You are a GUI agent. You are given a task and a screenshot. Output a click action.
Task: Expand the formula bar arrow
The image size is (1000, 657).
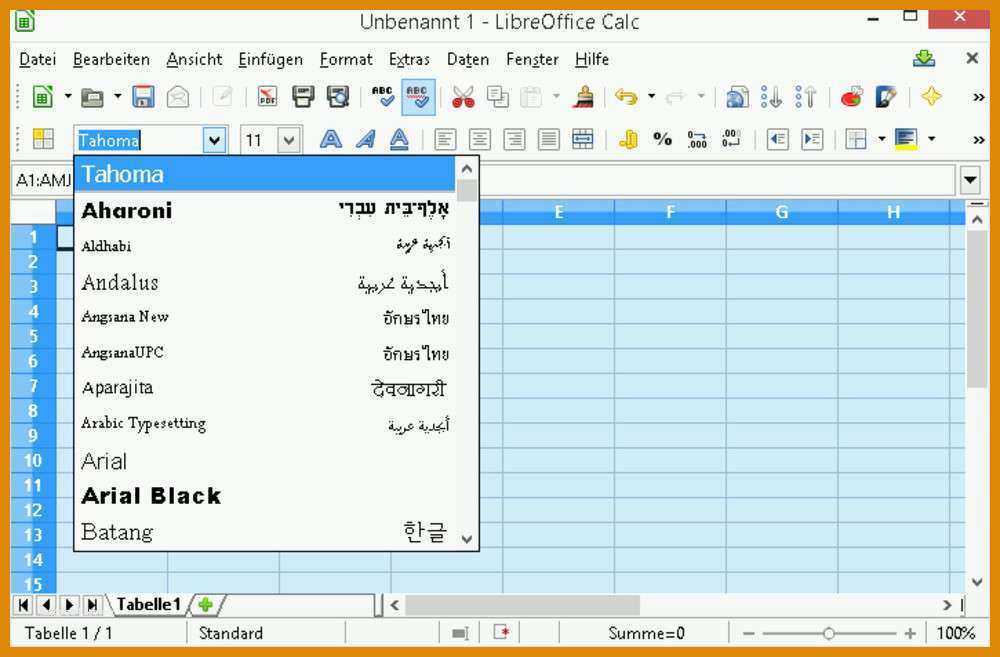[x=971, y=181]
